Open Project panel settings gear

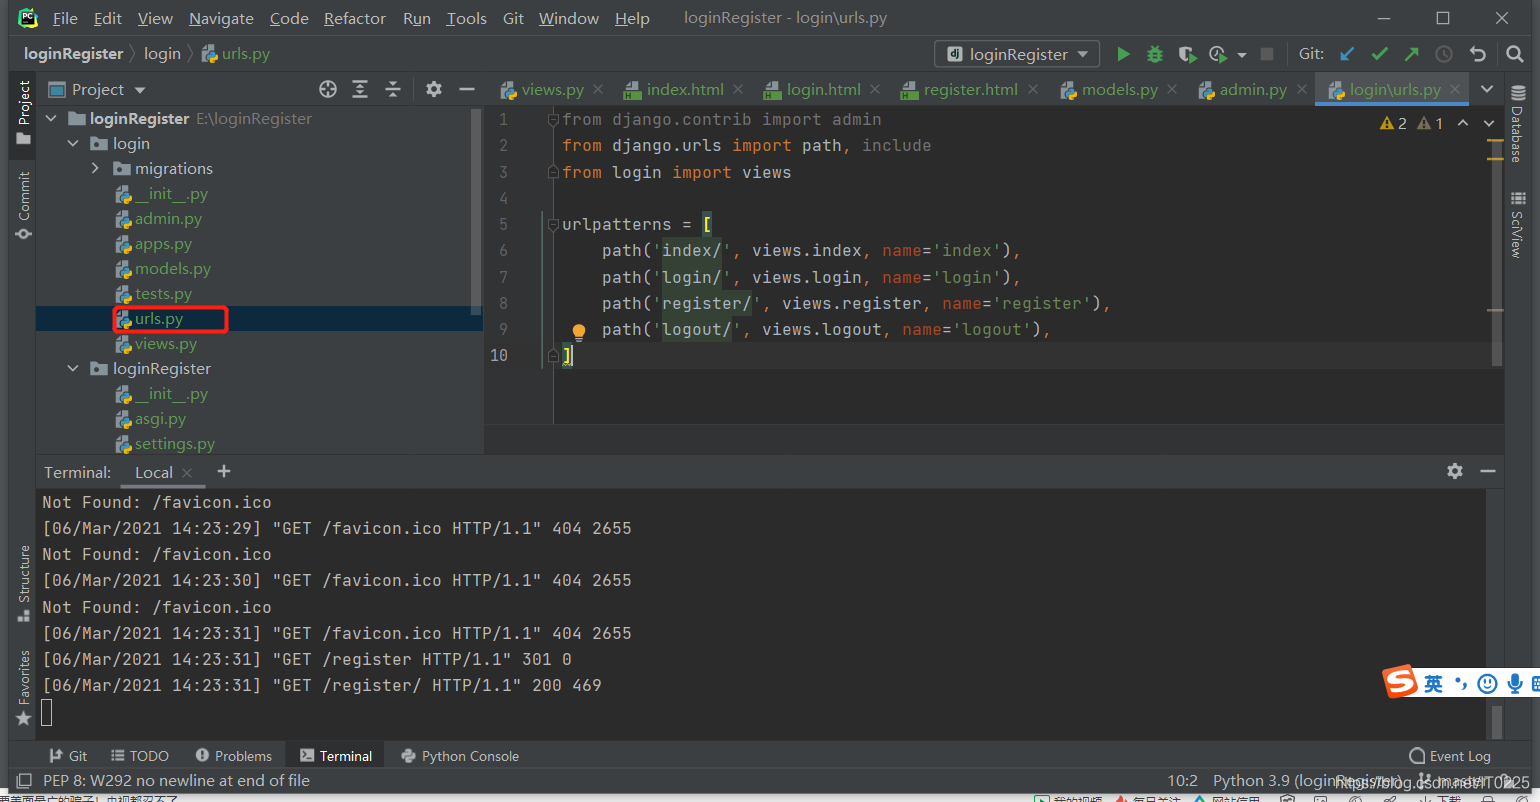pos(433,89)
